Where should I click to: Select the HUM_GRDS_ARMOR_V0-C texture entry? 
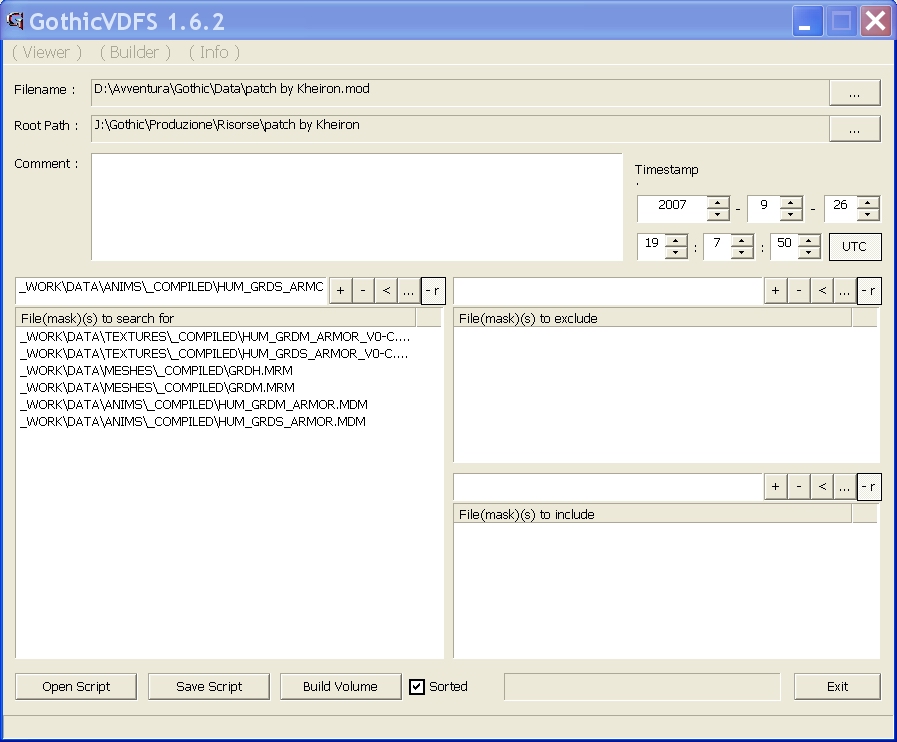pyautogui.click(x=214, y=354)
